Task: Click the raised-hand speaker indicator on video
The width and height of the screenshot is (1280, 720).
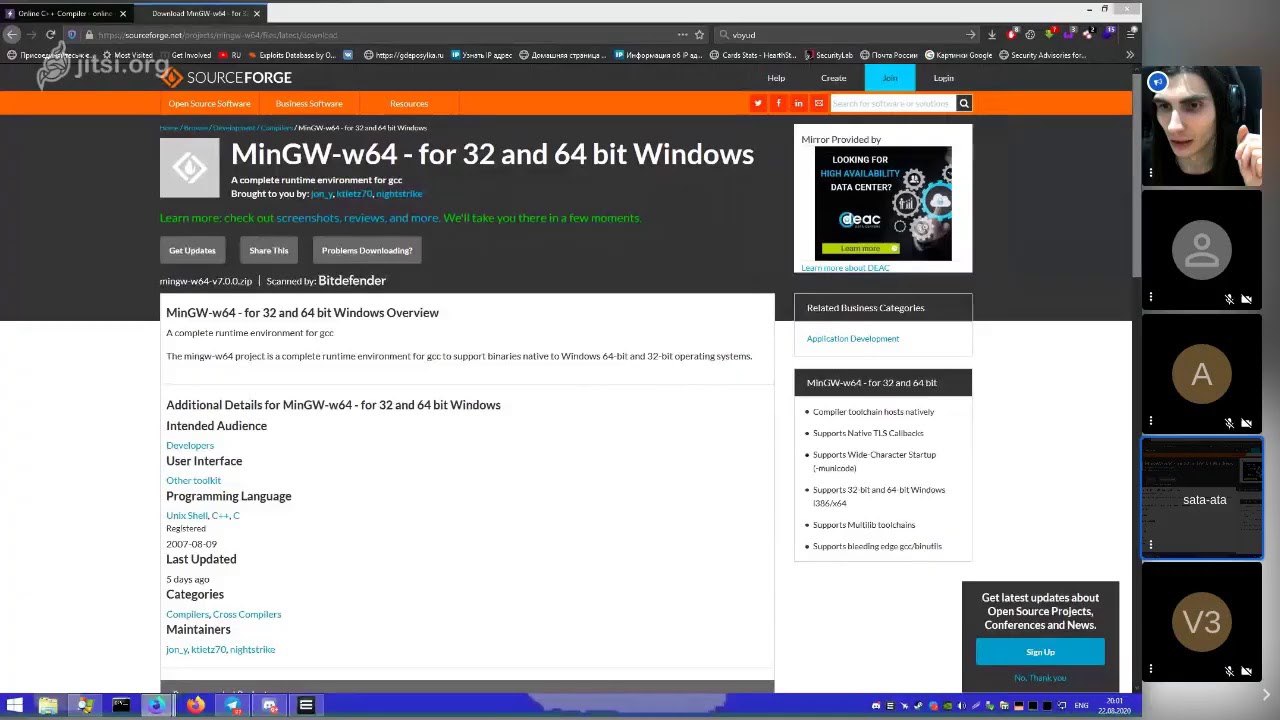Action: 1157,82
